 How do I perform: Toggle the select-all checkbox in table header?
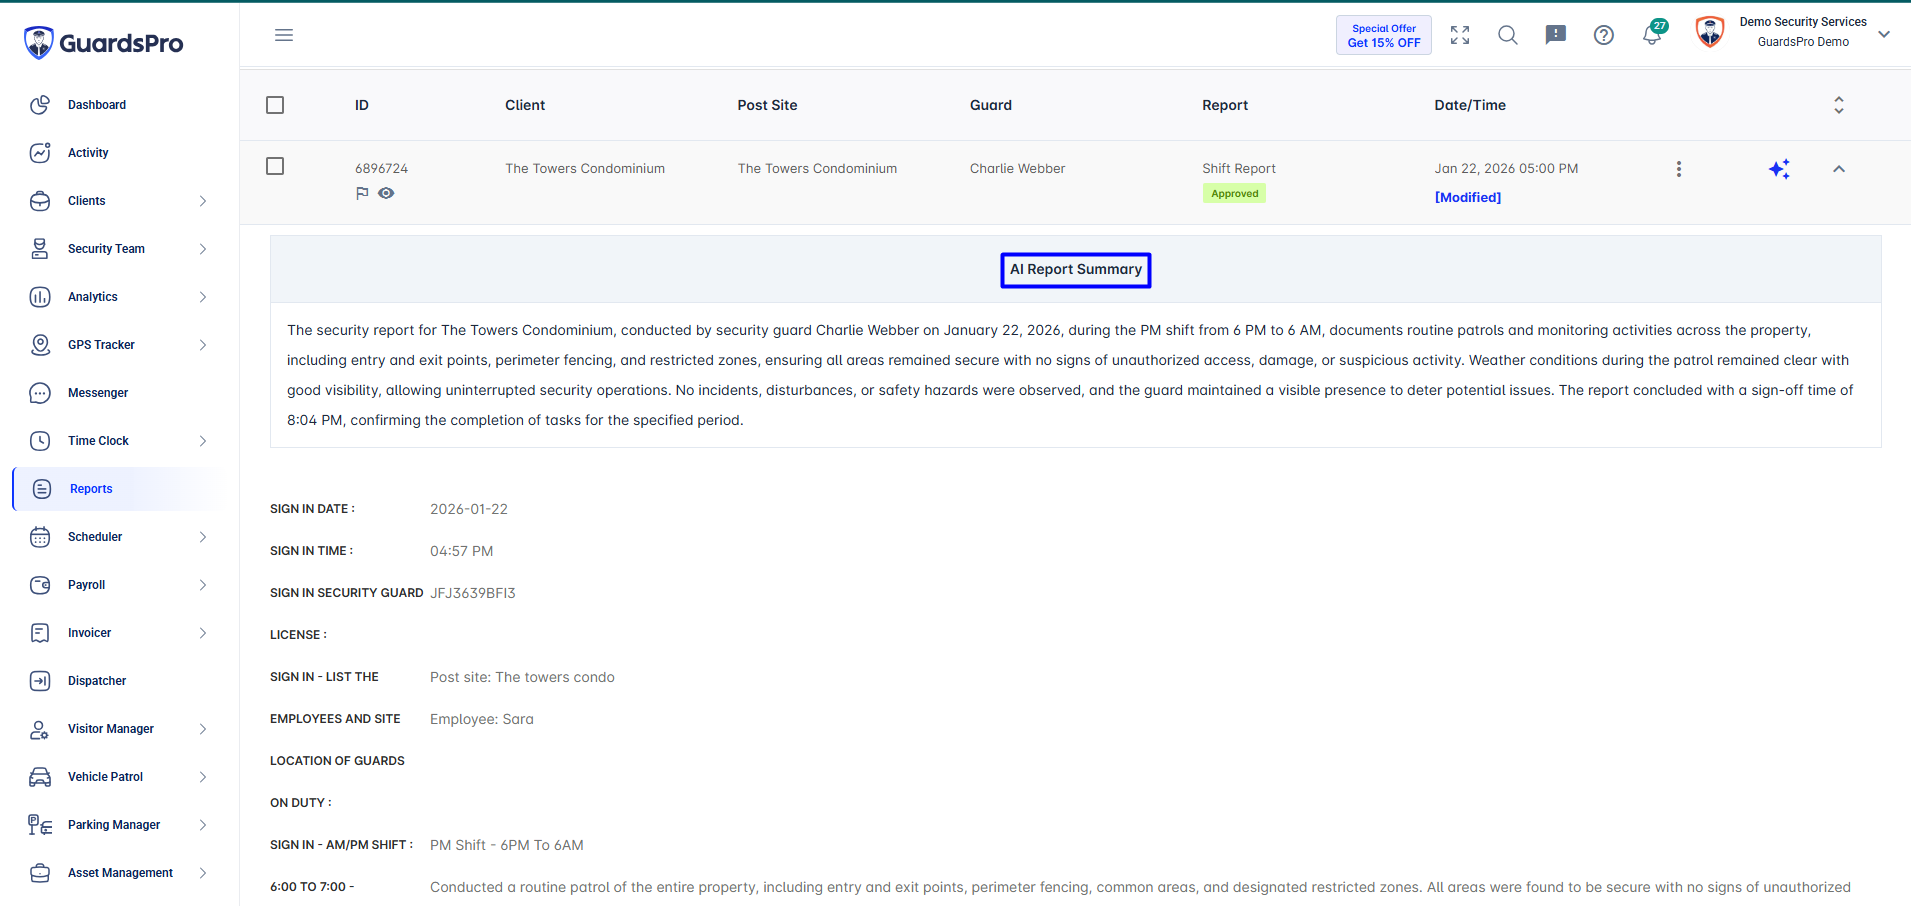tap(275, 105)
